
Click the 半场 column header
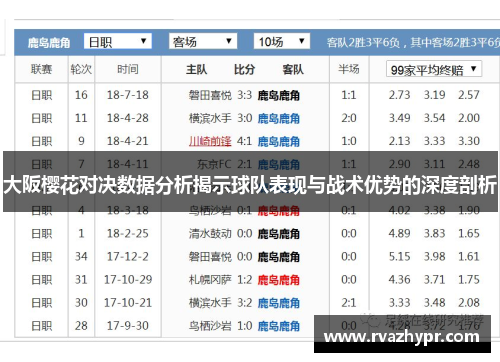[349, 69]
